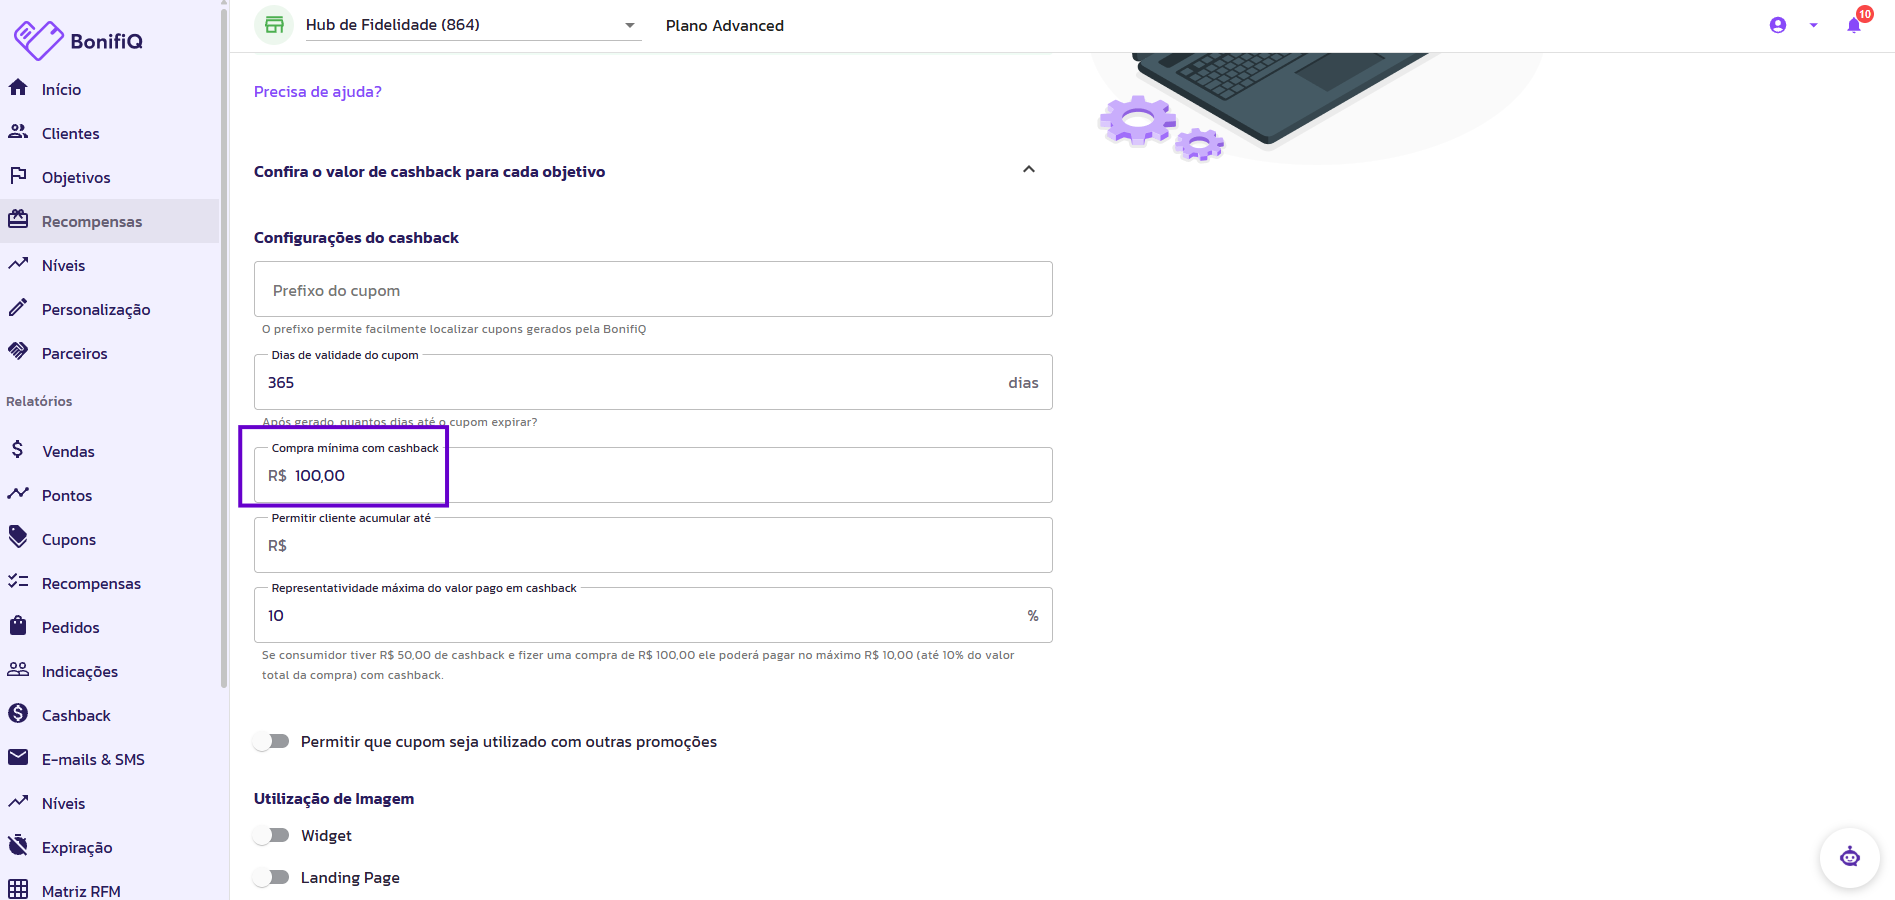Open Clientes menu item

109,133
